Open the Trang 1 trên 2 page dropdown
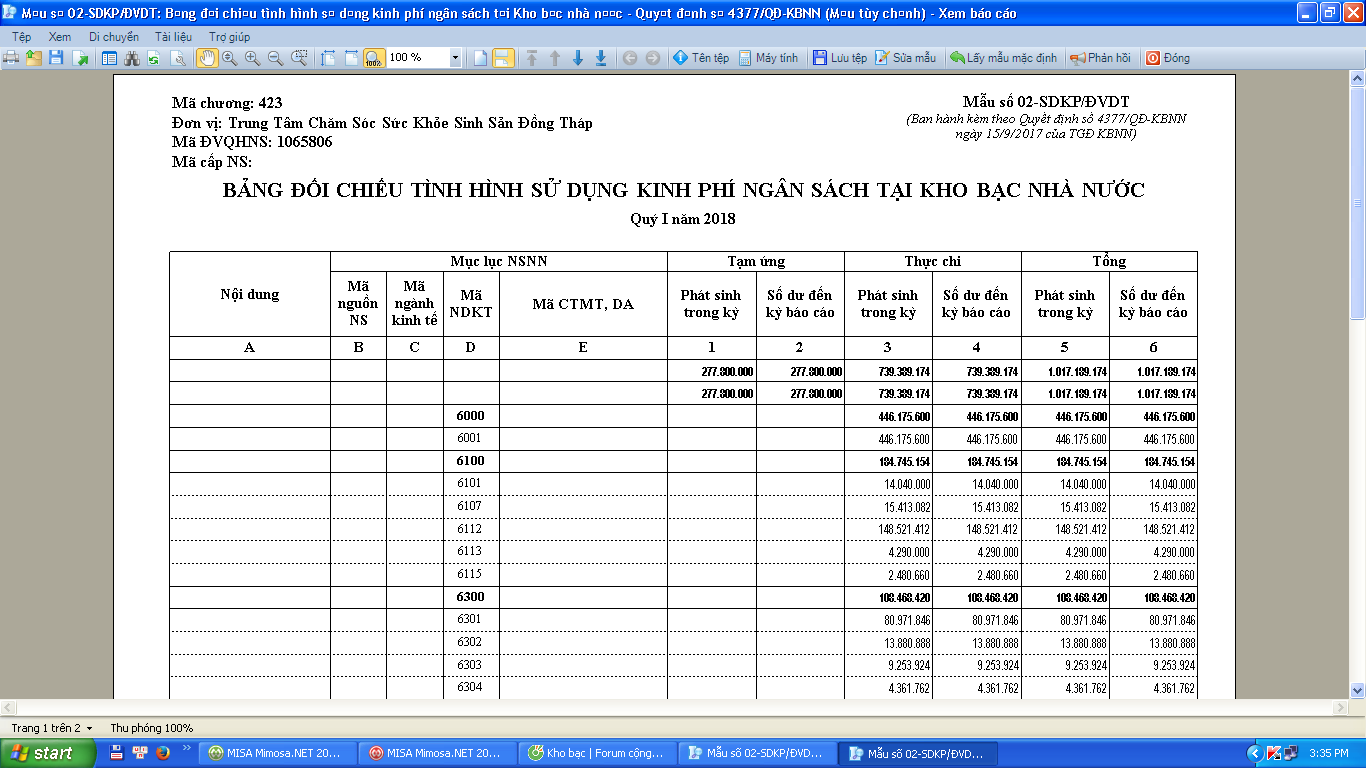Viewport: 1366px width, 768px height. [x=52, y=728]
